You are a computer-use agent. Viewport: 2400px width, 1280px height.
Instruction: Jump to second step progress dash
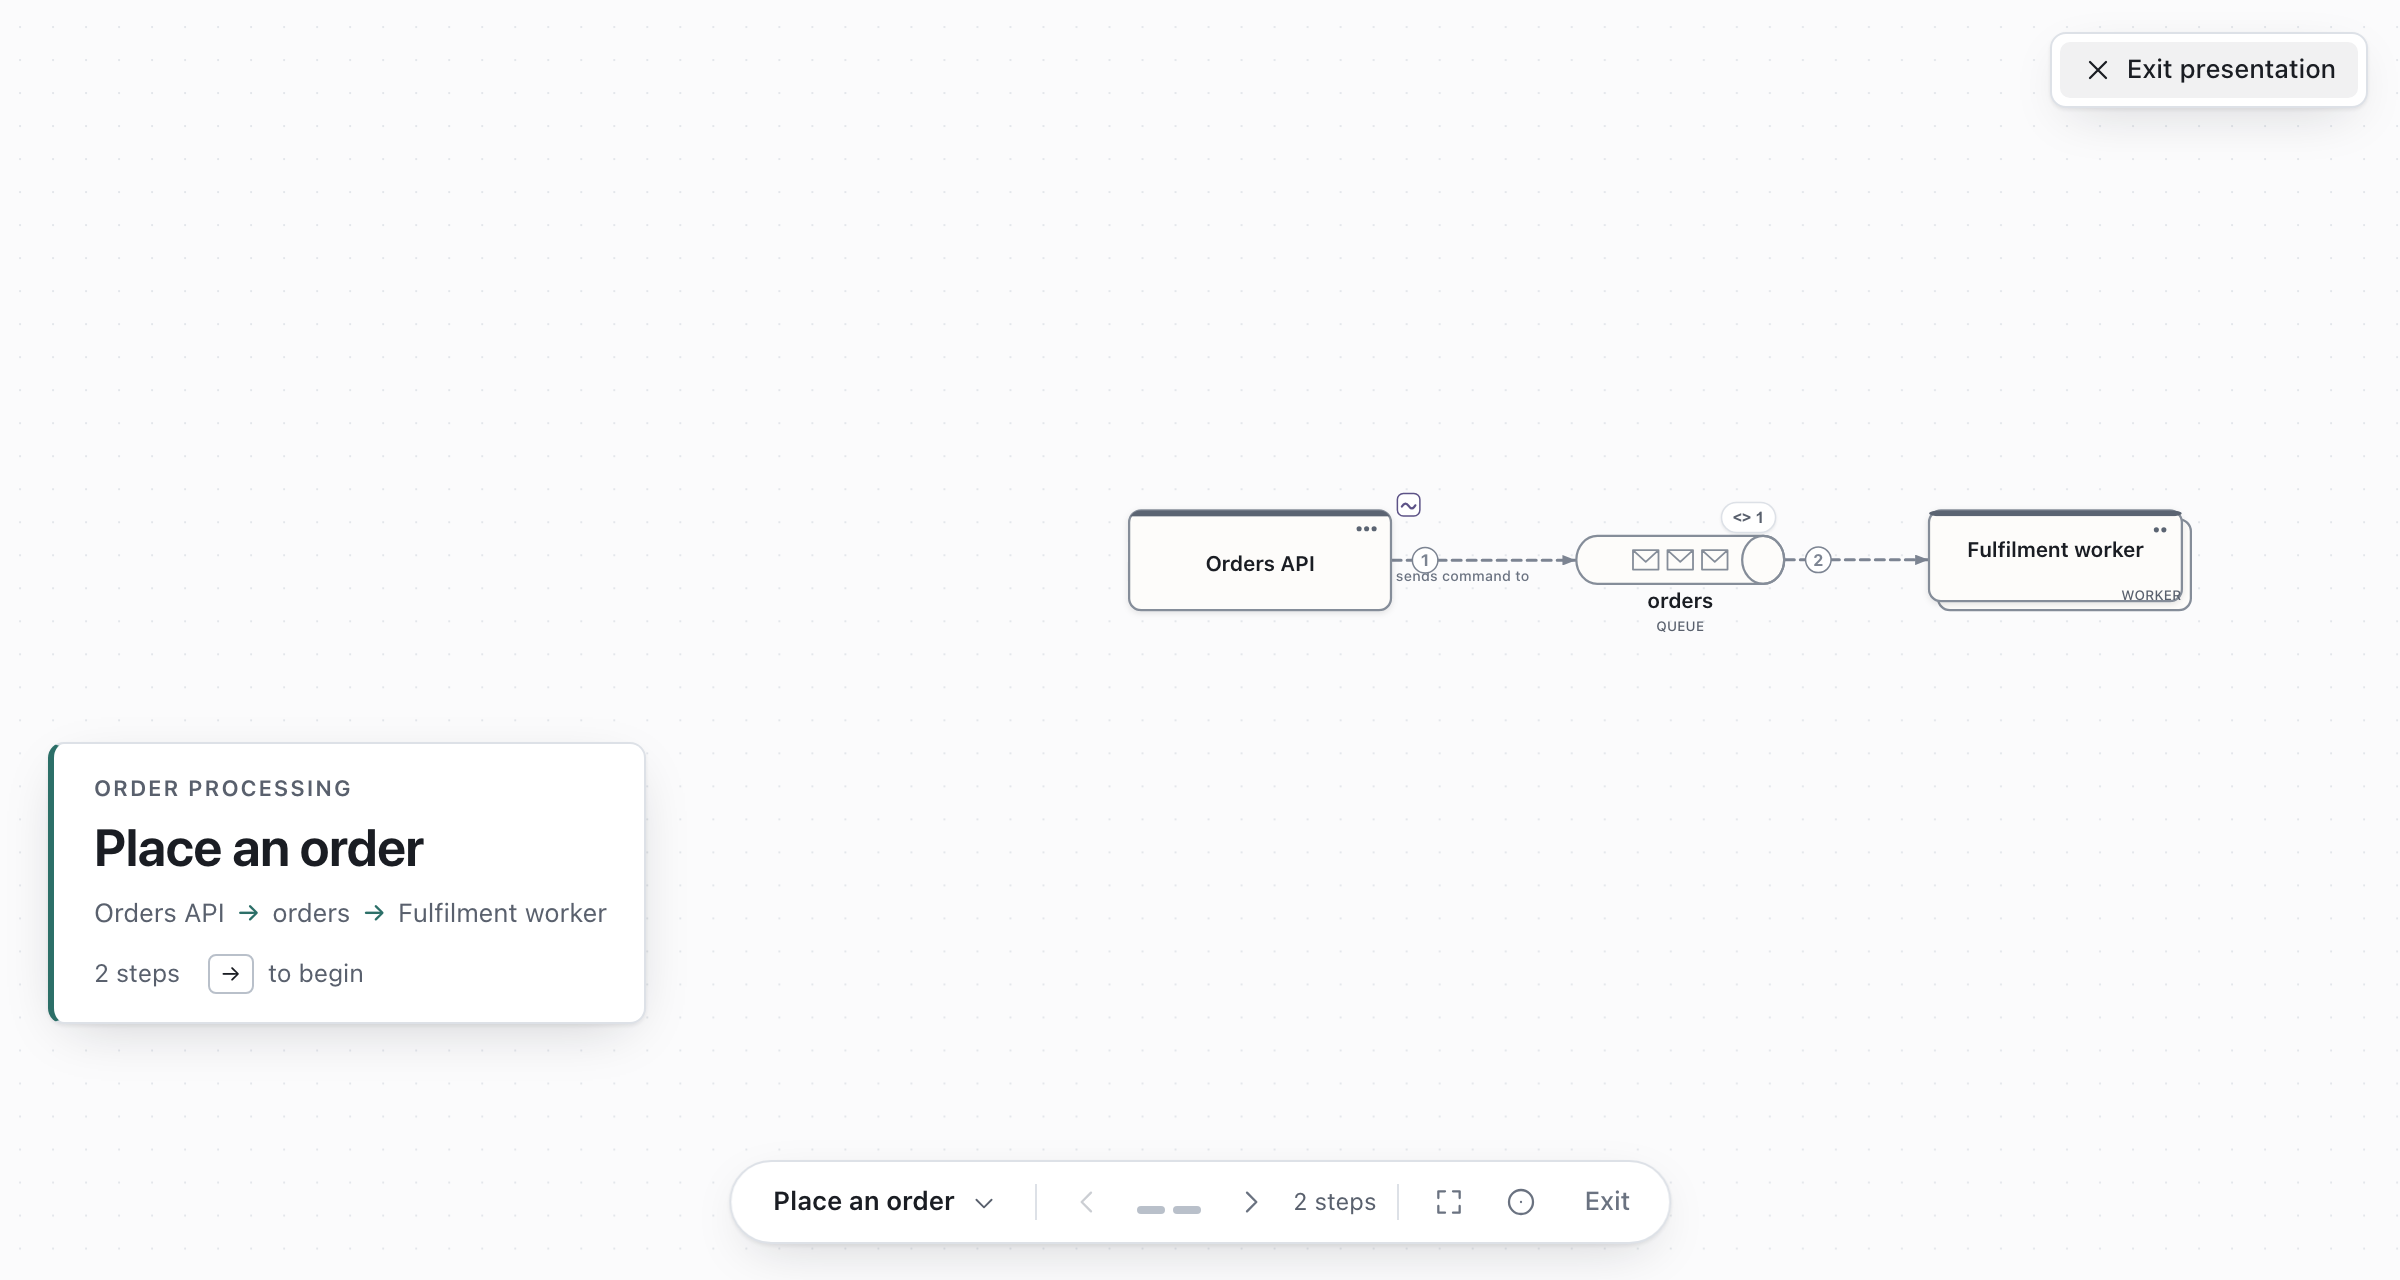point(1187,1210)
